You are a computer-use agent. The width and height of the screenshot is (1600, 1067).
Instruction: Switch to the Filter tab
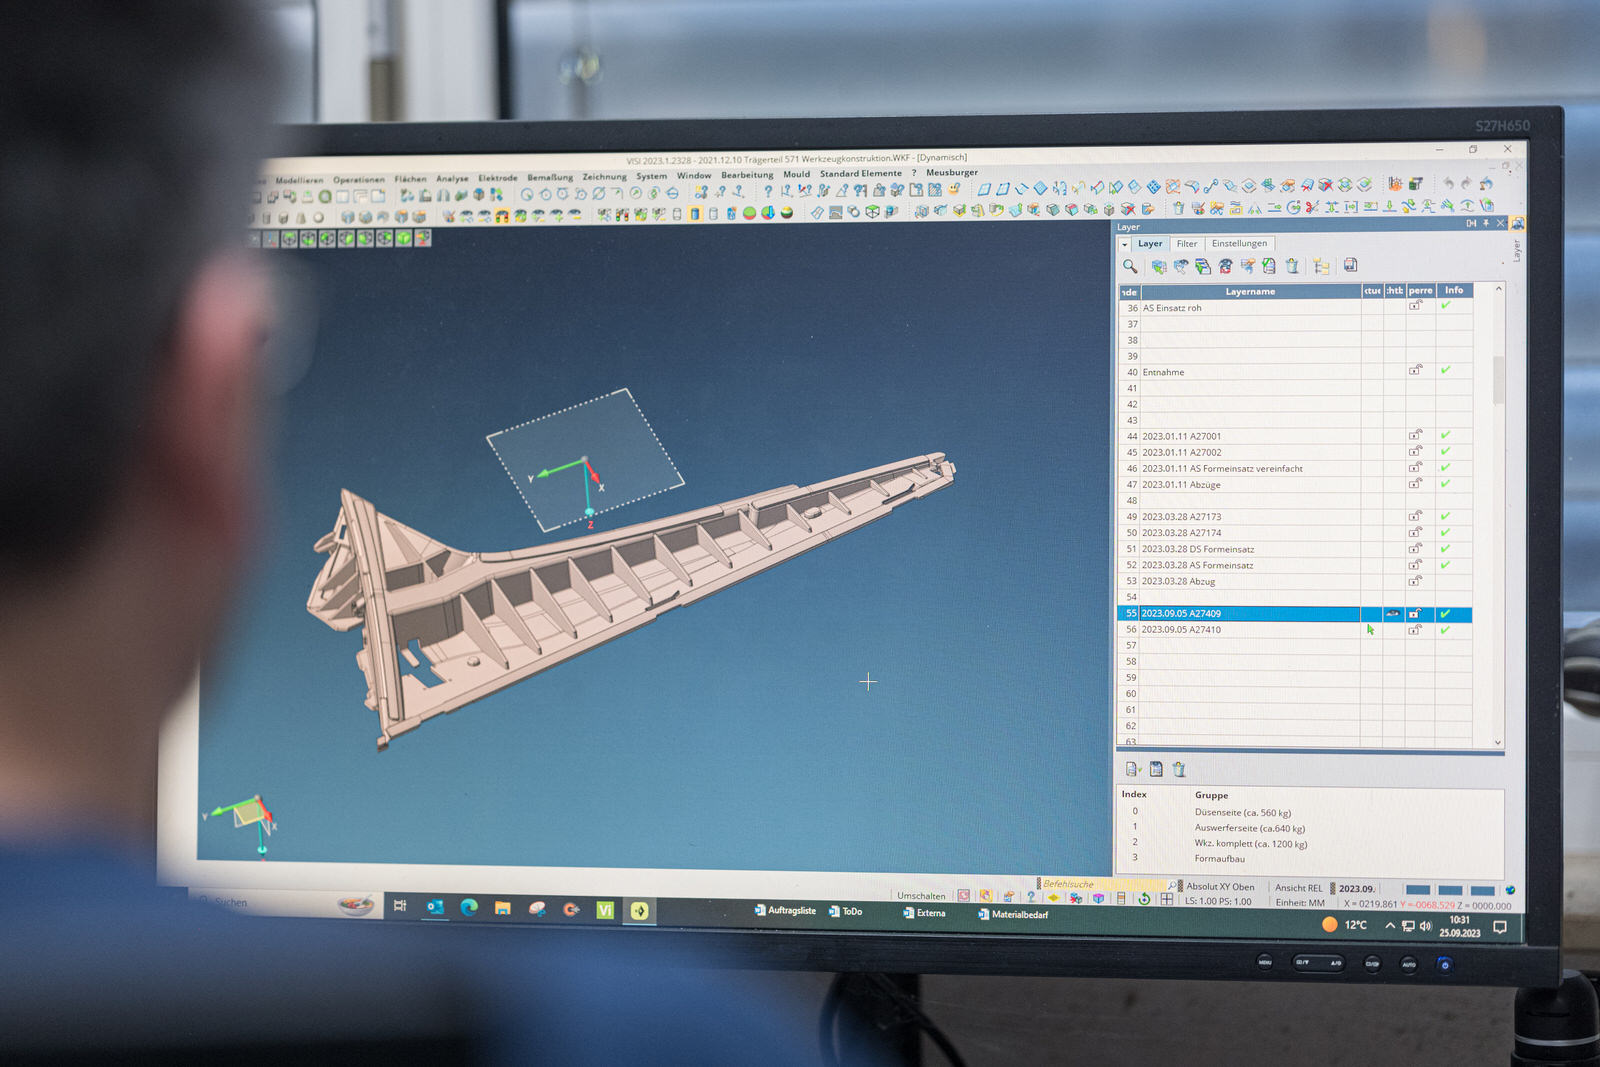1187,244
